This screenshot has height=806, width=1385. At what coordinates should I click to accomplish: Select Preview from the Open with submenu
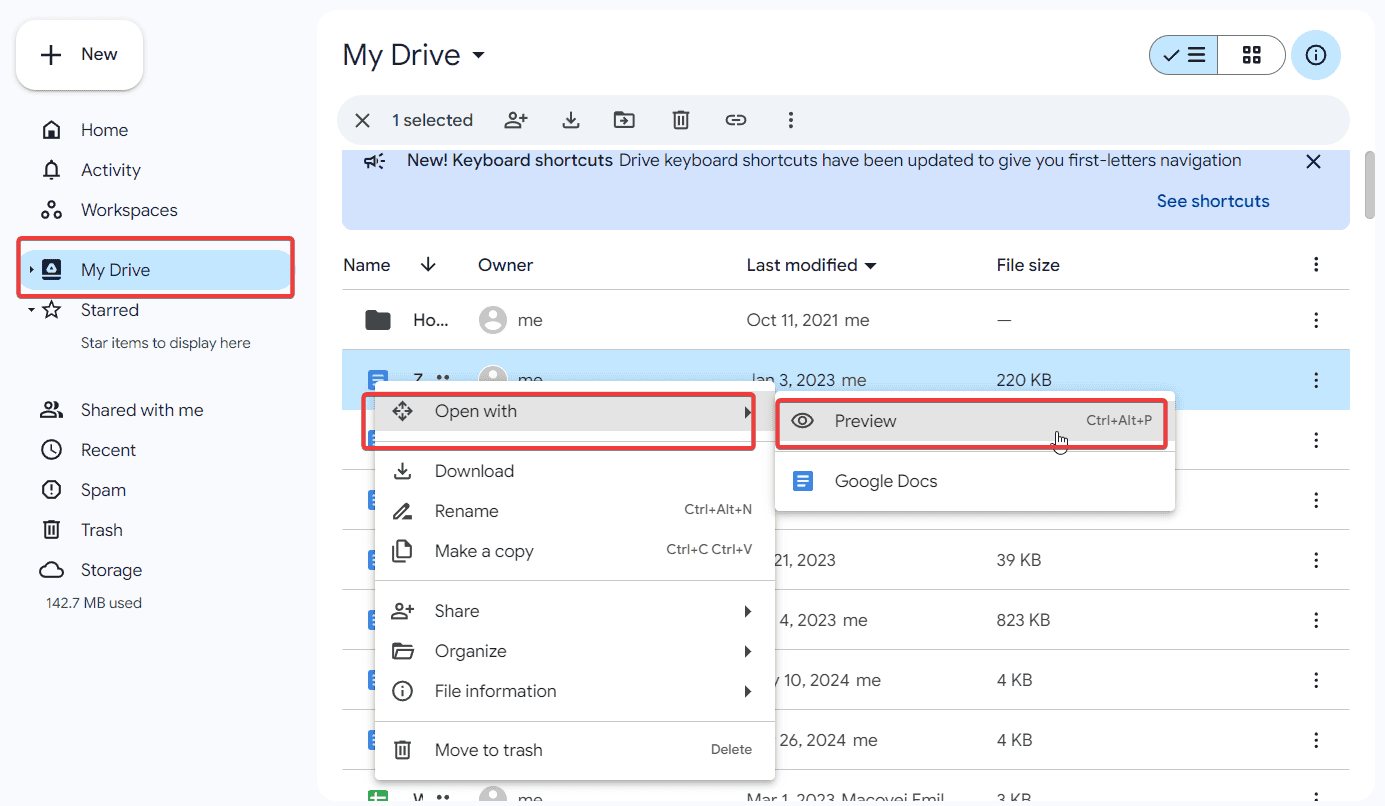coord(866,420)
